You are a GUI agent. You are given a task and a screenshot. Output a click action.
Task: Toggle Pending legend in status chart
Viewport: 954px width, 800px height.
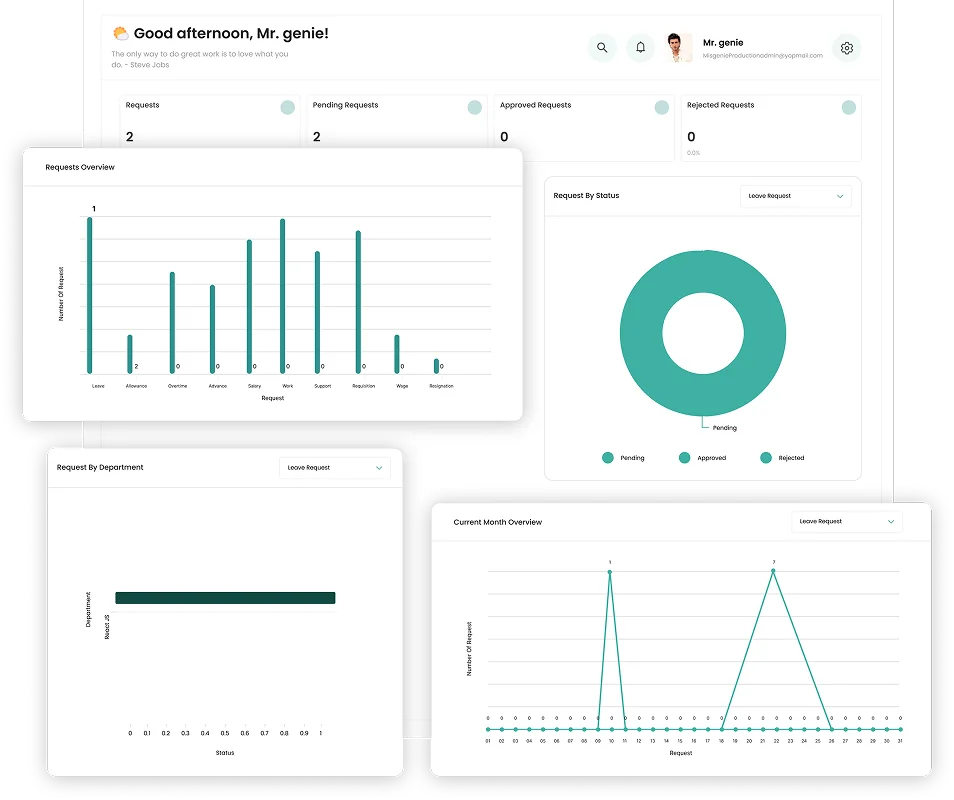pyautogui.click(x=608, y=458)
